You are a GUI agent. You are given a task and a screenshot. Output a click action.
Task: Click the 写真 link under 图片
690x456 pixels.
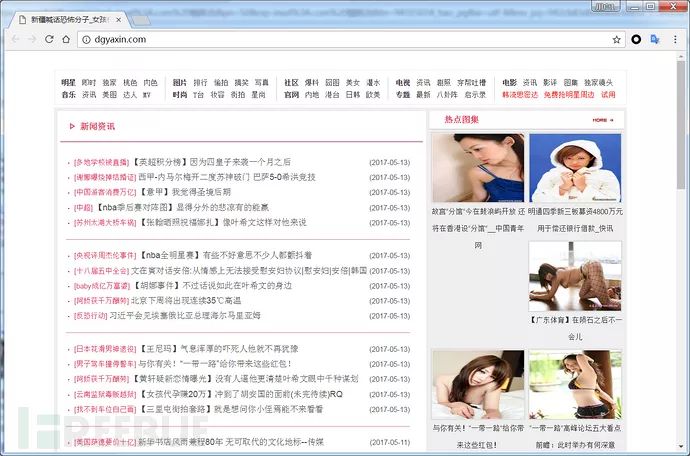coord(262,82)
